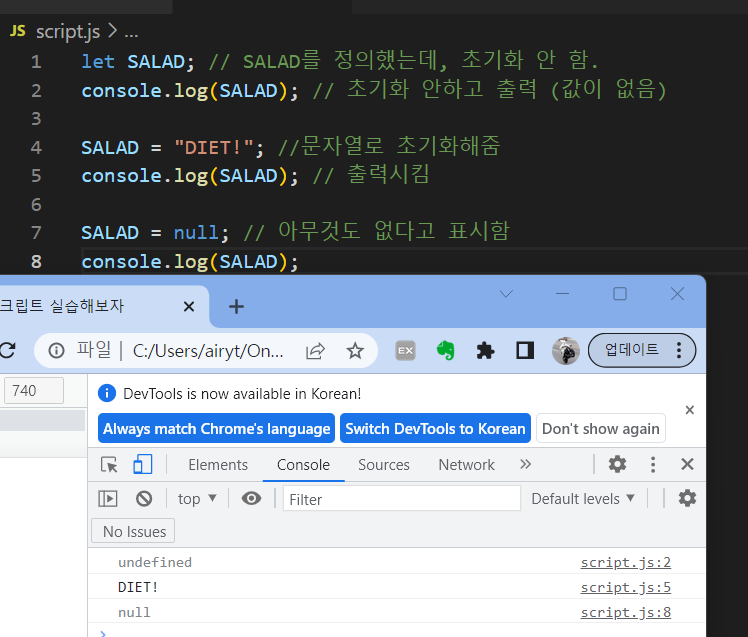Click line number 8 in the editor
748x637 pixels.
click(36, 261)
